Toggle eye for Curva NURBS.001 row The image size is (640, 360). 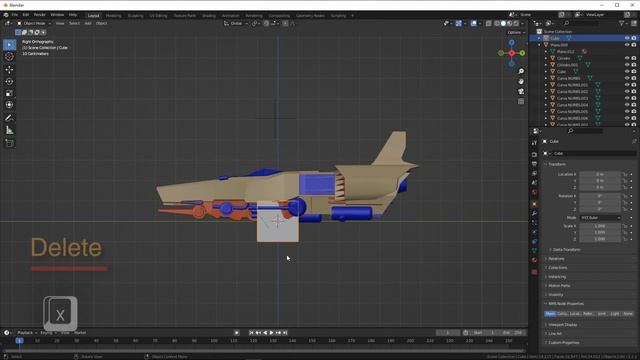click(x=627, y=85)
